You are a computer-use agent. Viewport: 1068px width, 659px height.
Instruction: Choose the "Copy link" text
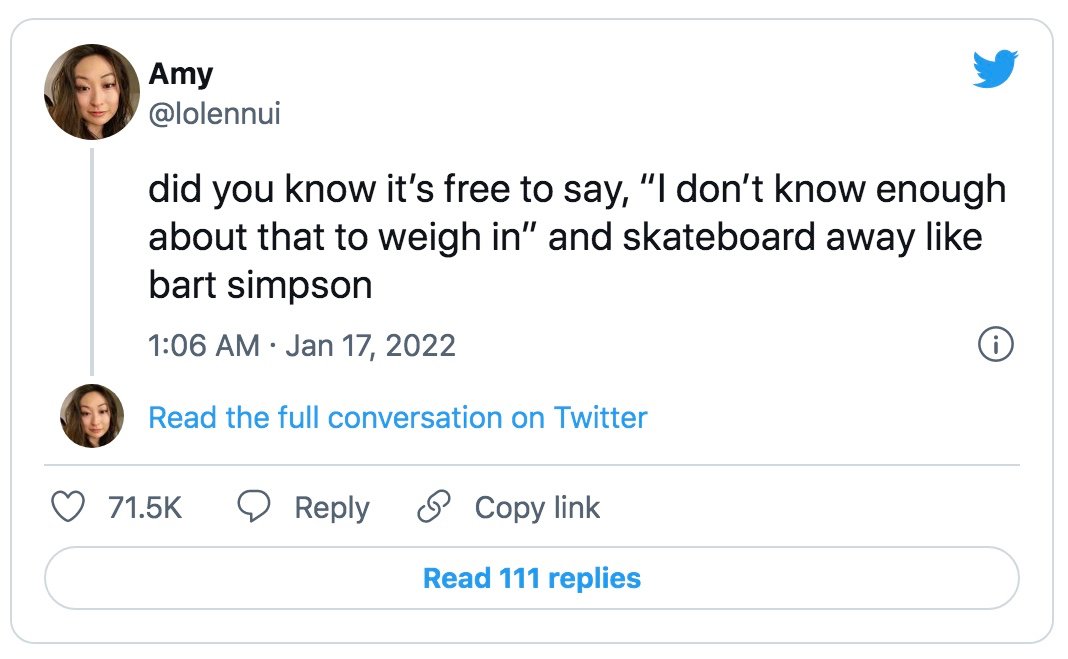[537, 509]
